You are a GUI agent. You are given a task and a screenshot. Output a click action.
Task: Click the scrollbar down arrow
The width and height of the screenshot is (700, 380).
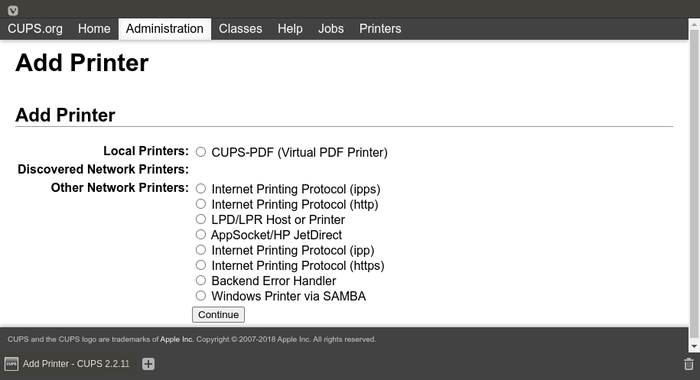tap(694, 346)
